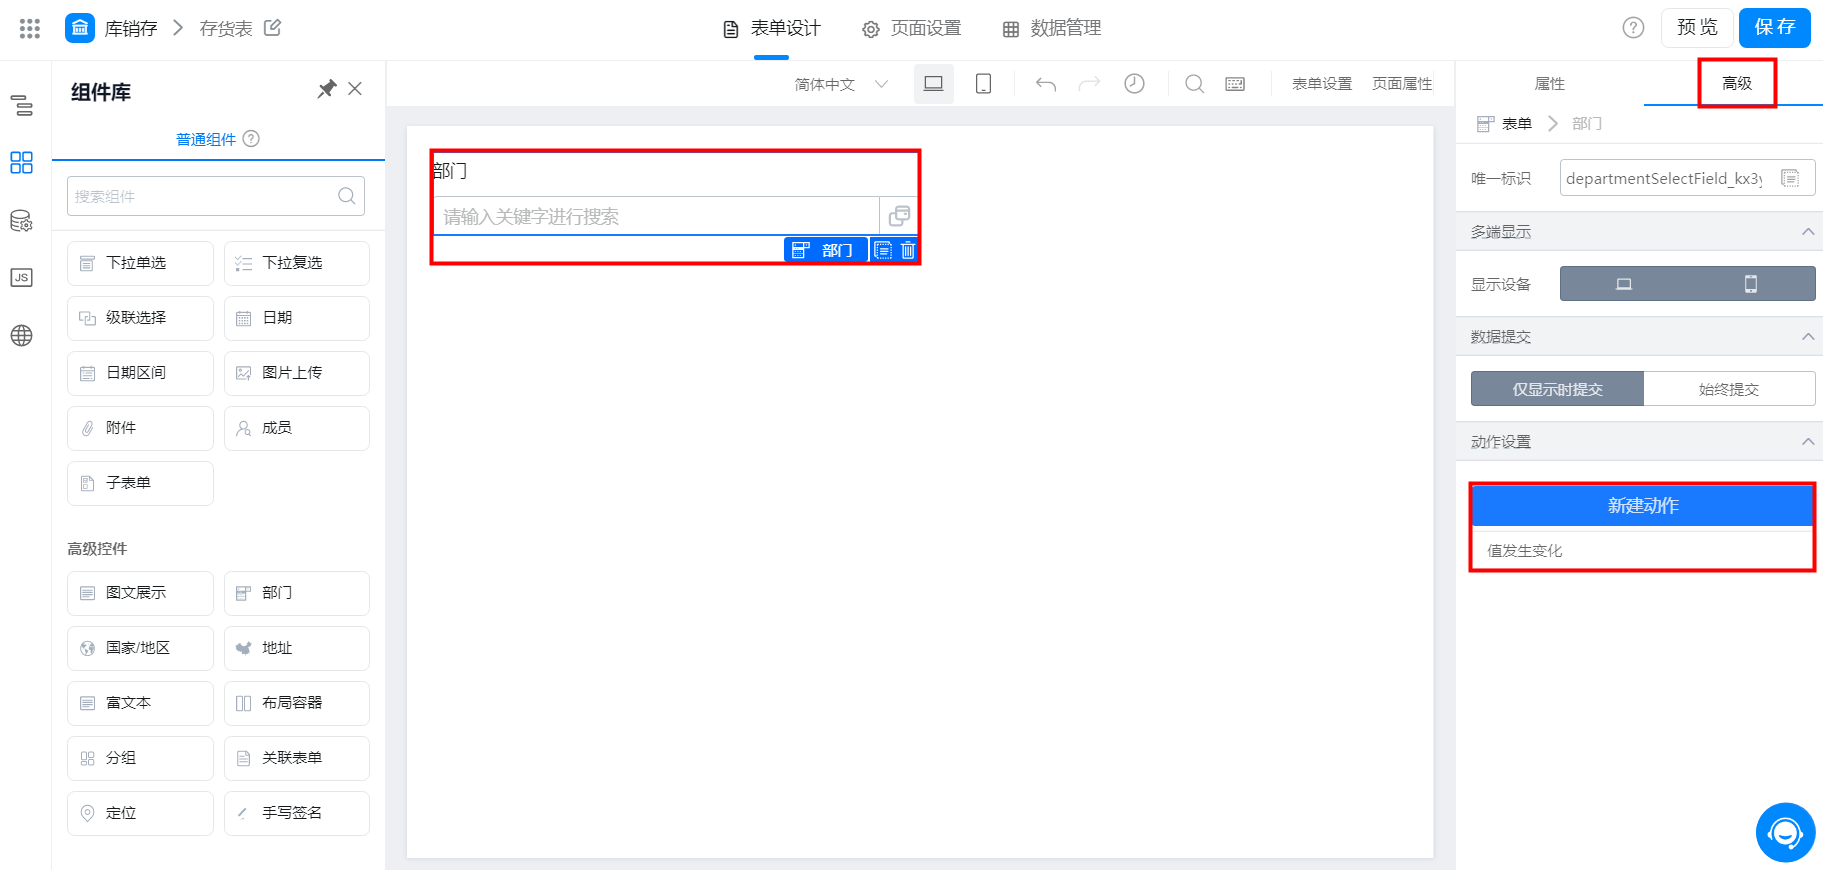This screenshot has width=1823, height=870.
Task: Select the 普通组件 tab
Action: (206, 139)
